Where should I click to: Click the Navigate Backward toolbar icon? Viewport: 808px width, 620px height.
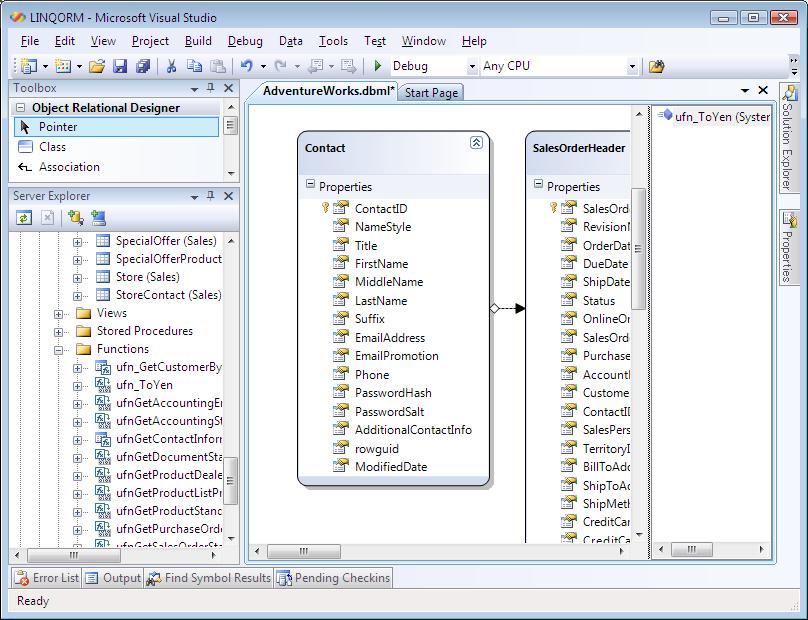click(315, 66)
